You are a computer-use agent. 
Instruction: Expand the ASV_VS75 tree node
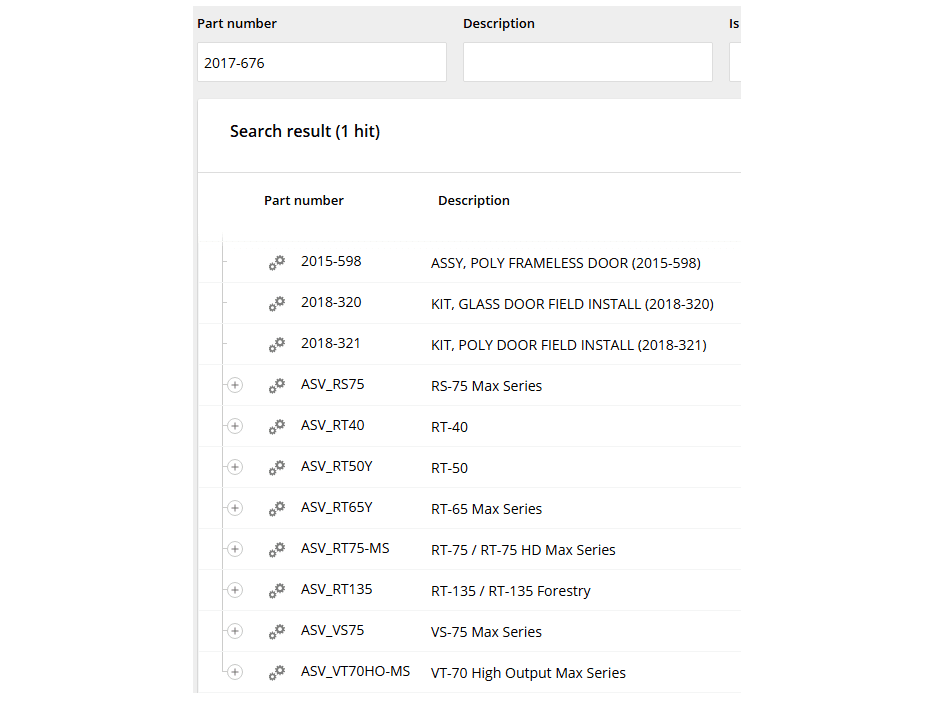click(235, 631)
